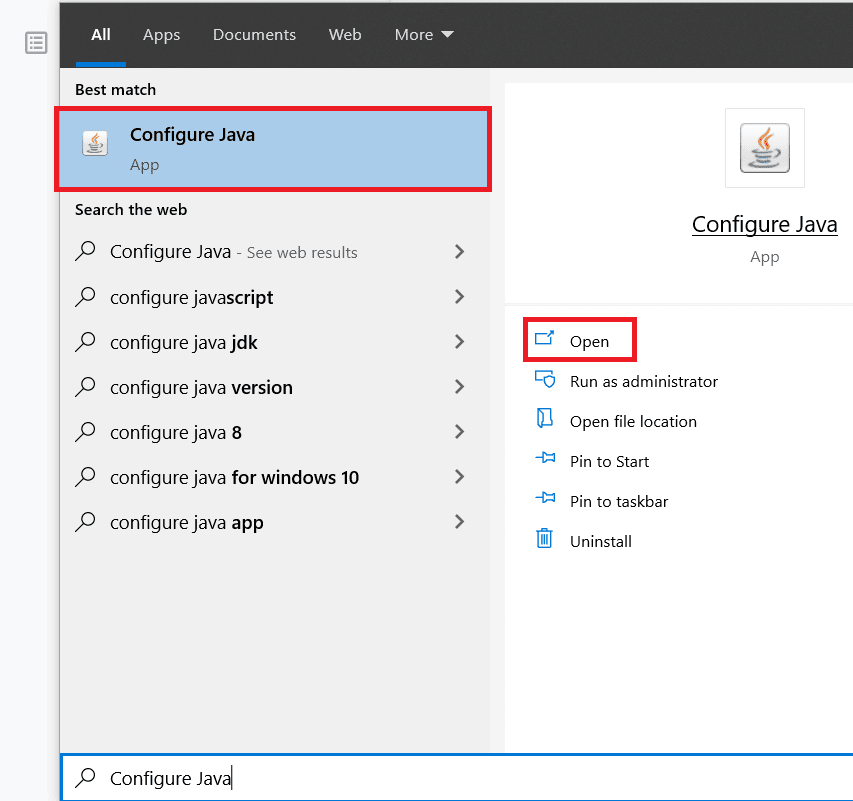Click the Java icon beside Best match result
The image size is (853, 801).
pyautogui.click(x=95, y=142)
